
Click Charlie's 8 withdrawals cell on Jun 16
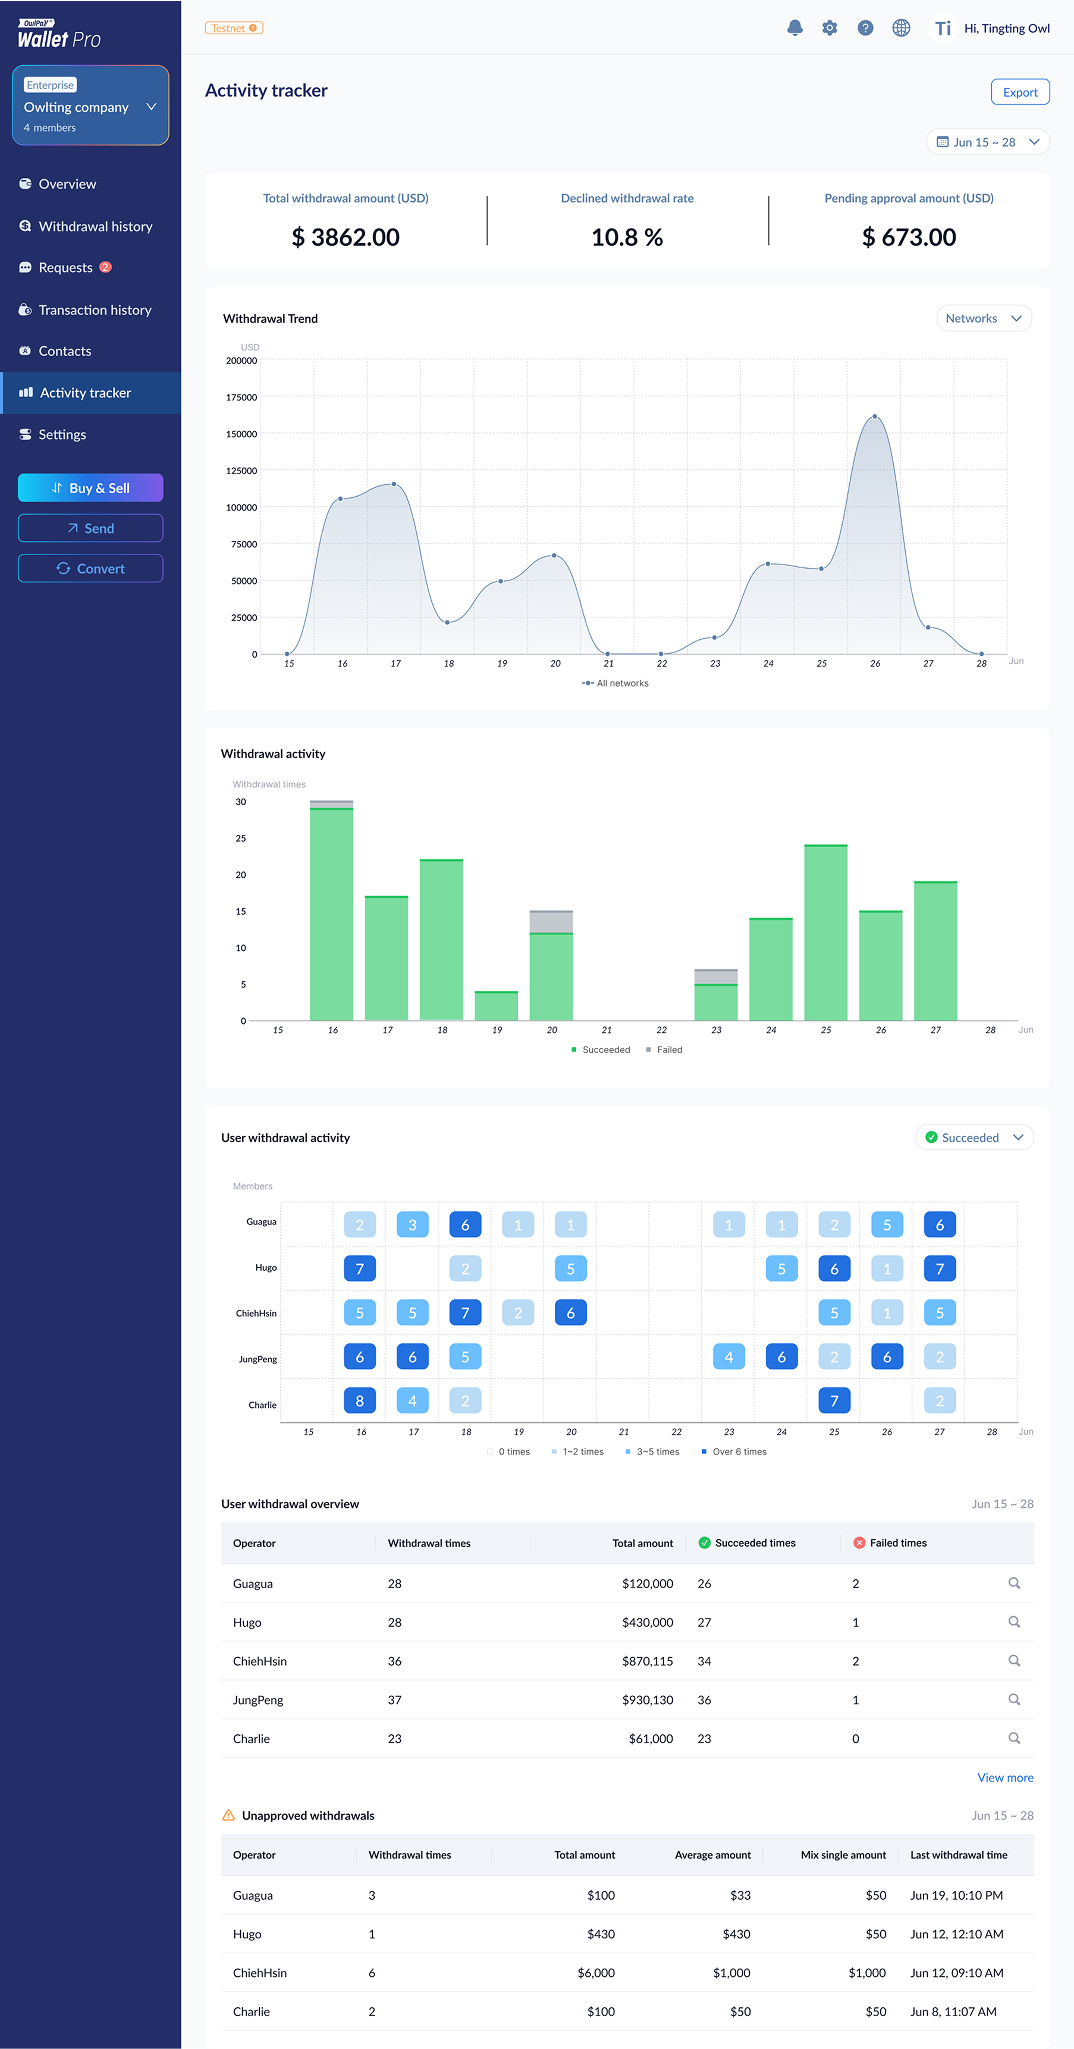tap(360, 1400)
